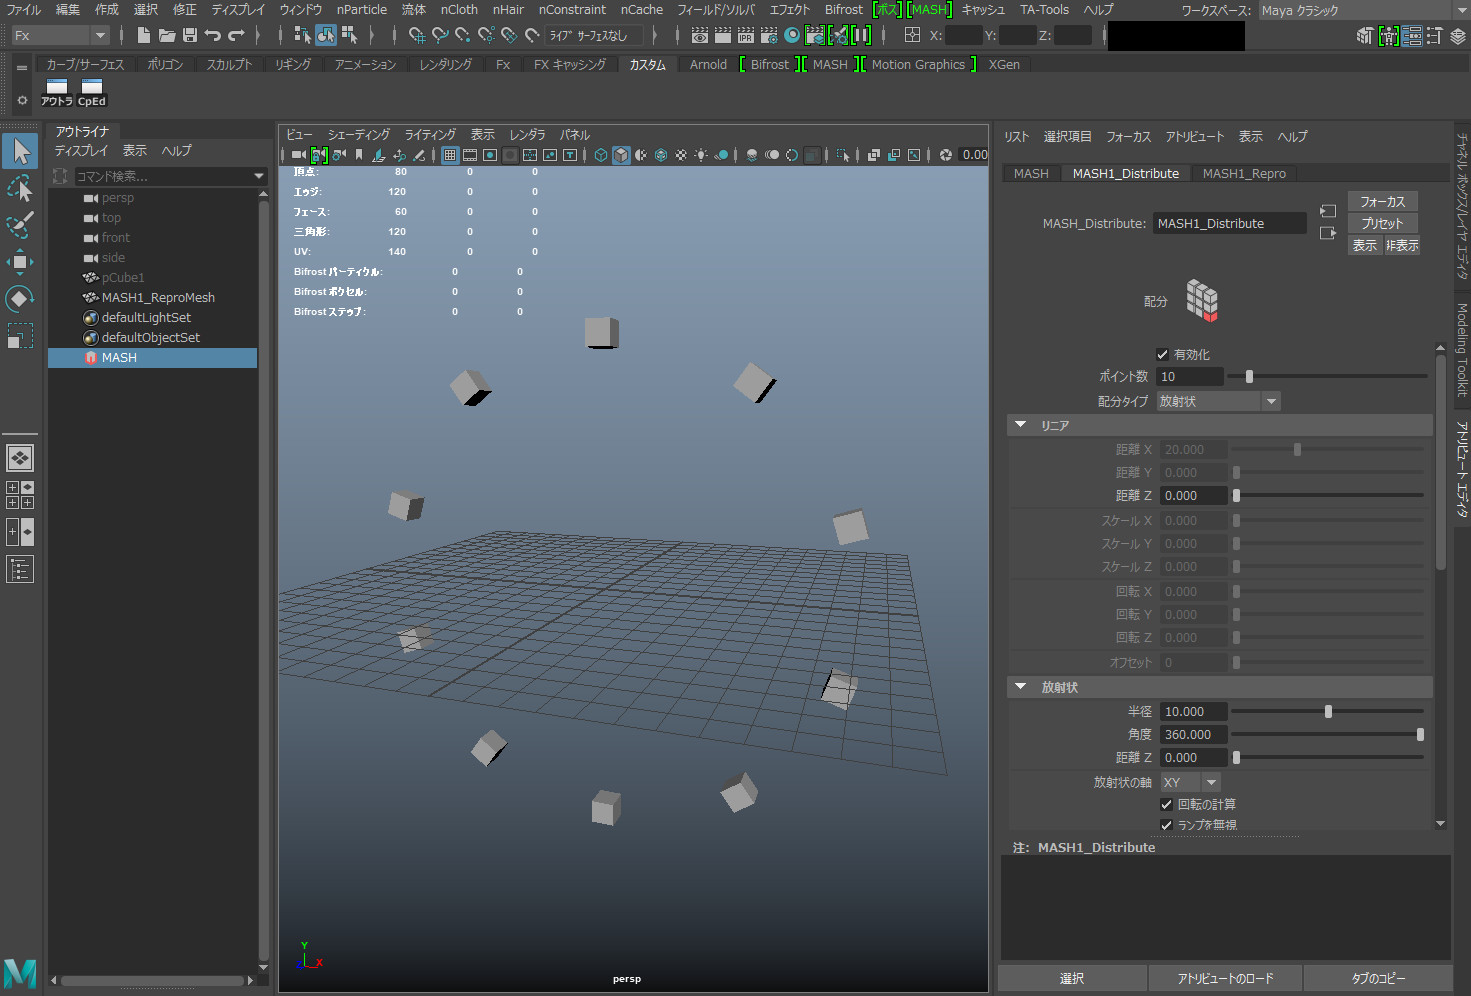
Task: Save the scene with floppy icon
Action: point(190,35)
